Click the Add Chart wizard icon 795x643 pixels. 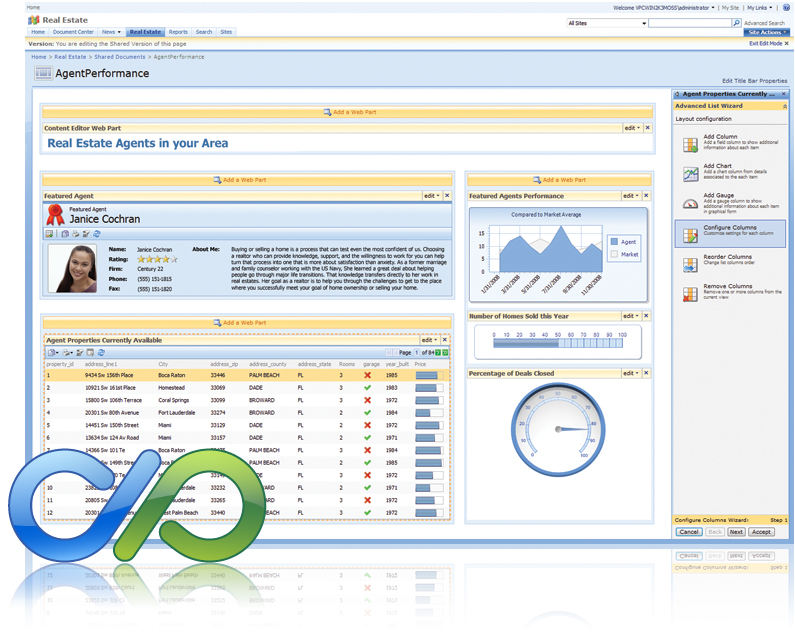[690, 174]
